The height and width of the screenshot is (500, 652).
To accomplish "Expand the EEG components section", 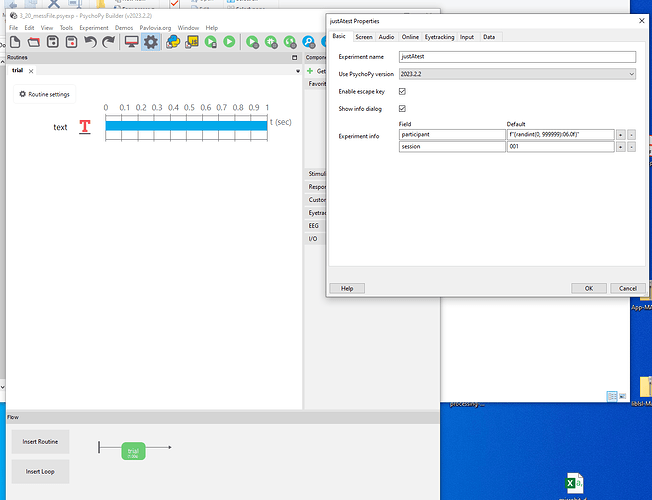I will coord(316,225).
